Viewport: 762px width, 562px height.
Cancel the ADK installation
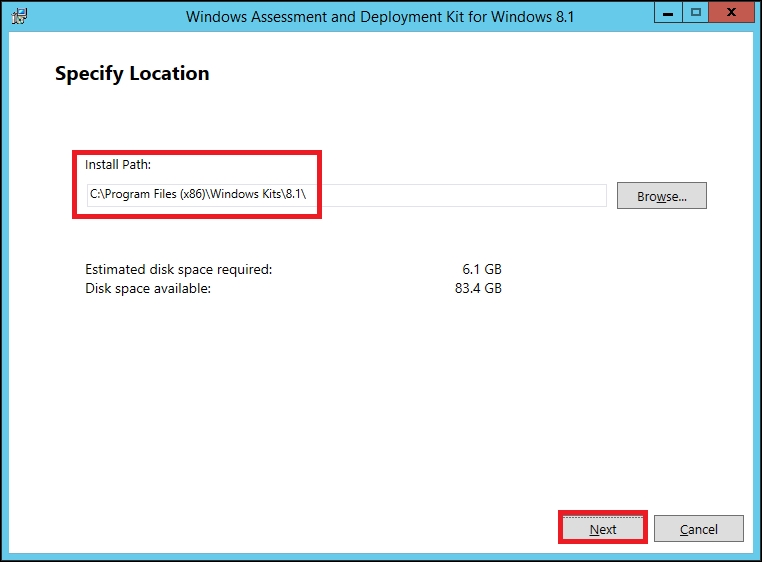click(x=698, y=528)
